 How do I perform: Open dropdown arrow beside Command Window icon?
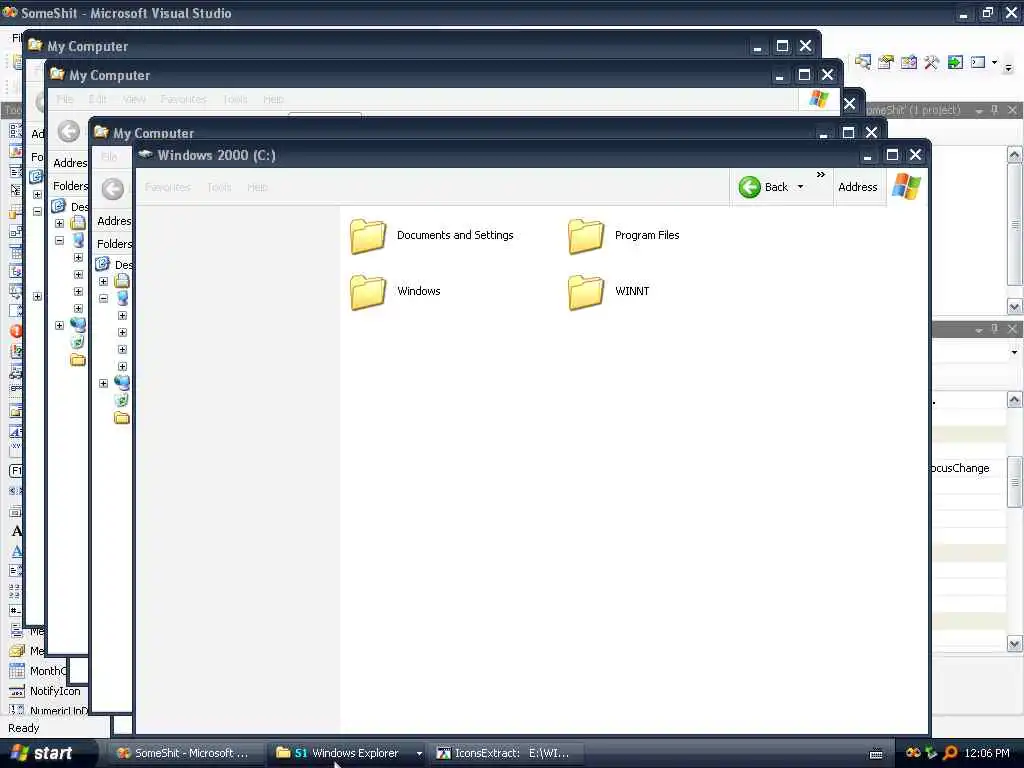coord(995,63)
